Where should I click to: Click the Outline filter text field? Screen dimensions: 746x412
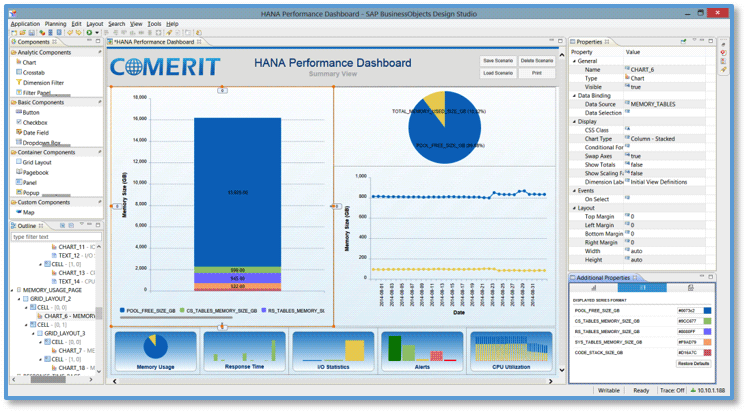click(50, 237)
